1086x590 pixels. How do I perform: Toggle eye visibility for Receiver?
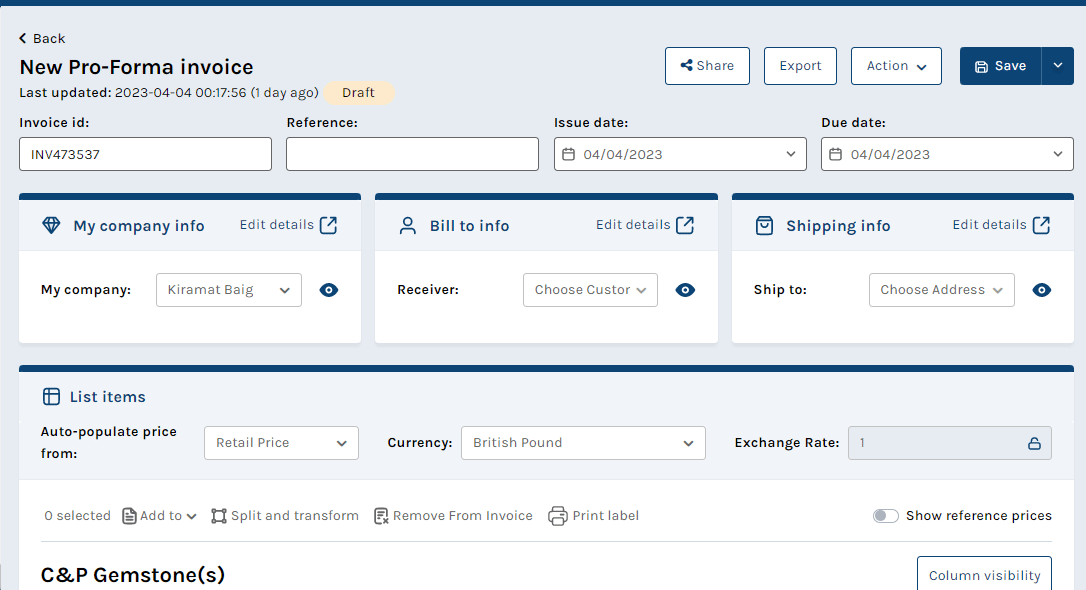pos(685,290)
